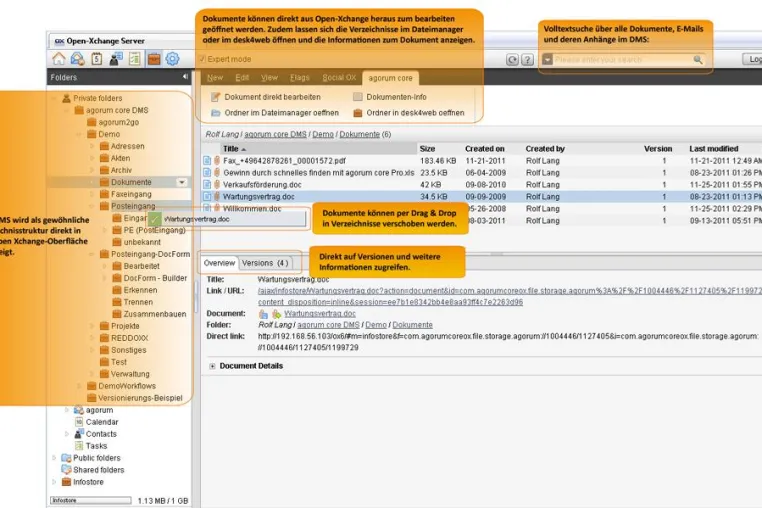Open the Edit menu tab
Viewport: 762px width, 508px height.
pos(242,78)
